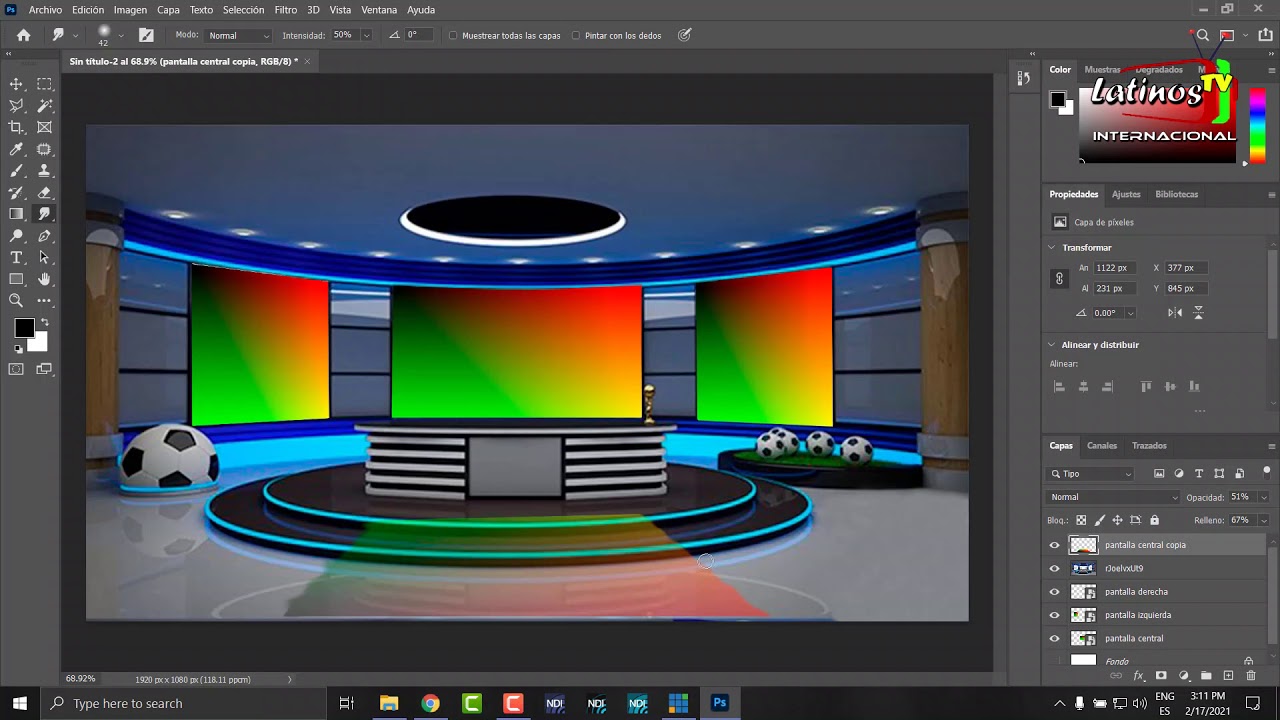
Task: Click the Home icon in options bar
Action: click(23, 35)
